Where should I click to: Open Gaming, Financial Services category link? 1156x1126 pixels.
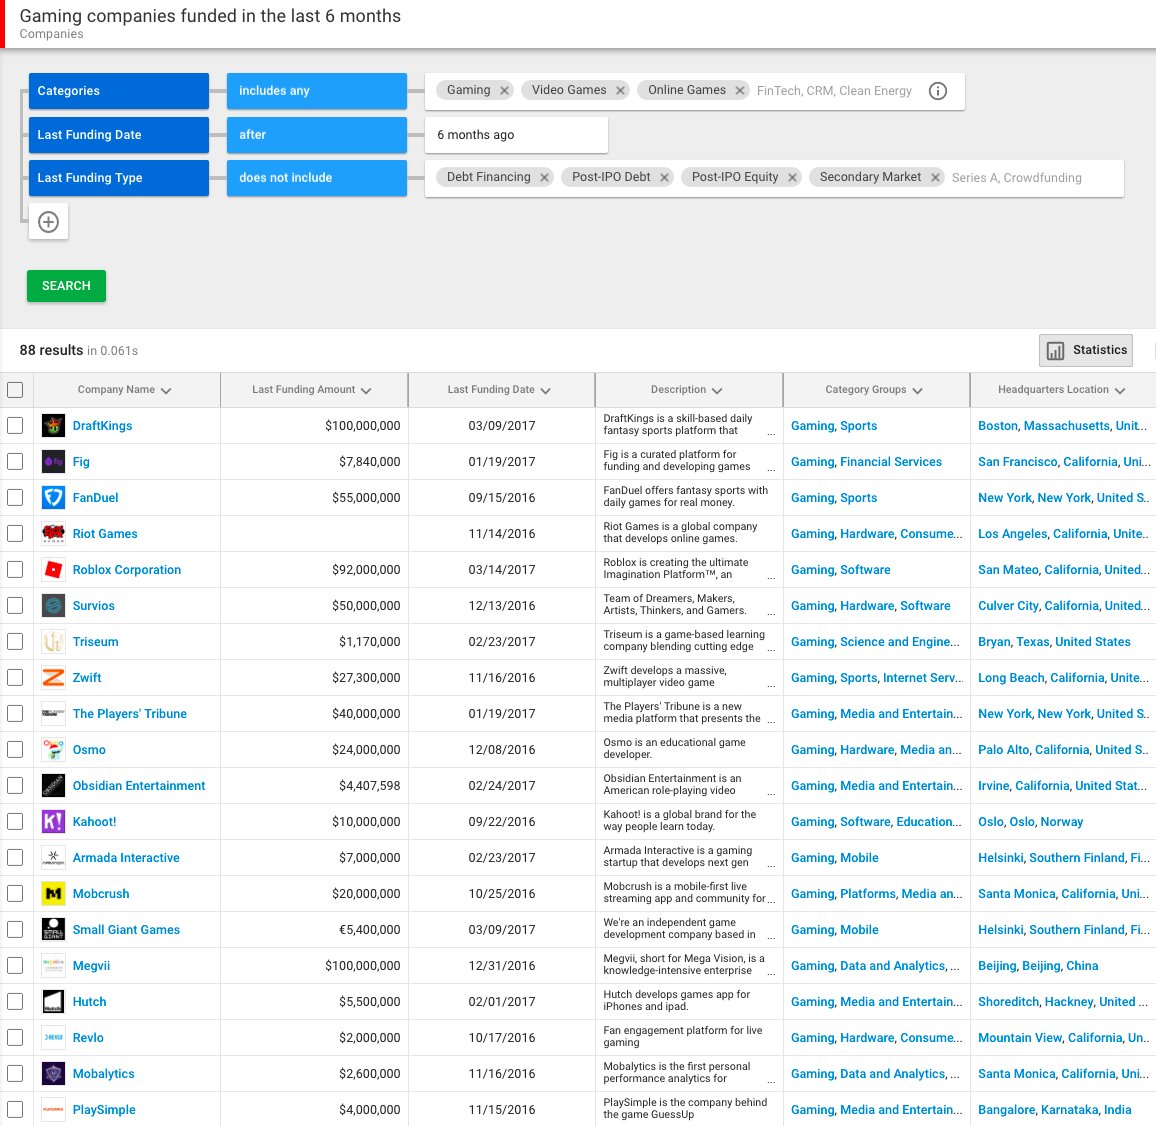tap(866, 462)
